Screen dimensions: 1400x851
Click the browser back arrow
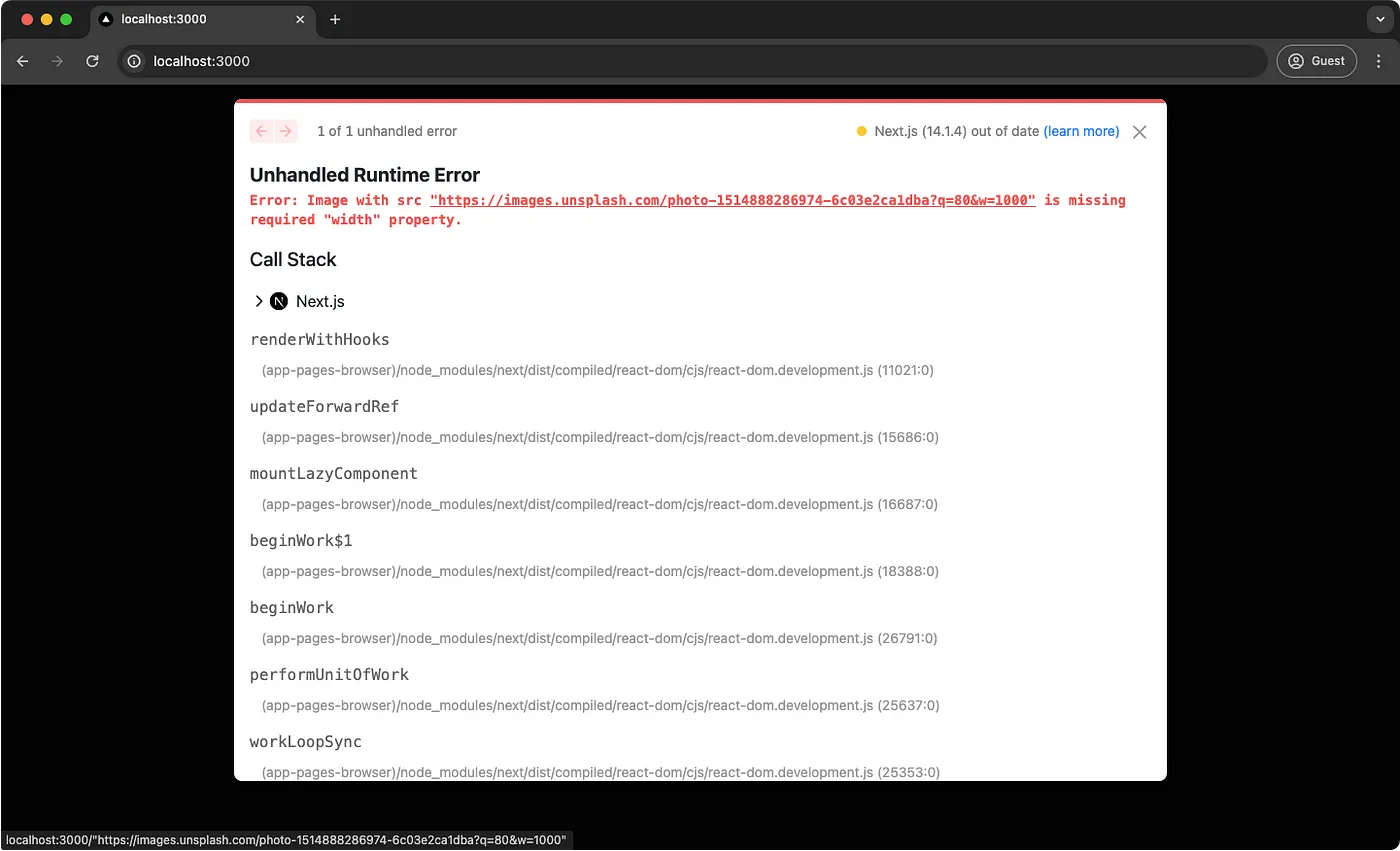coord(23,61)
